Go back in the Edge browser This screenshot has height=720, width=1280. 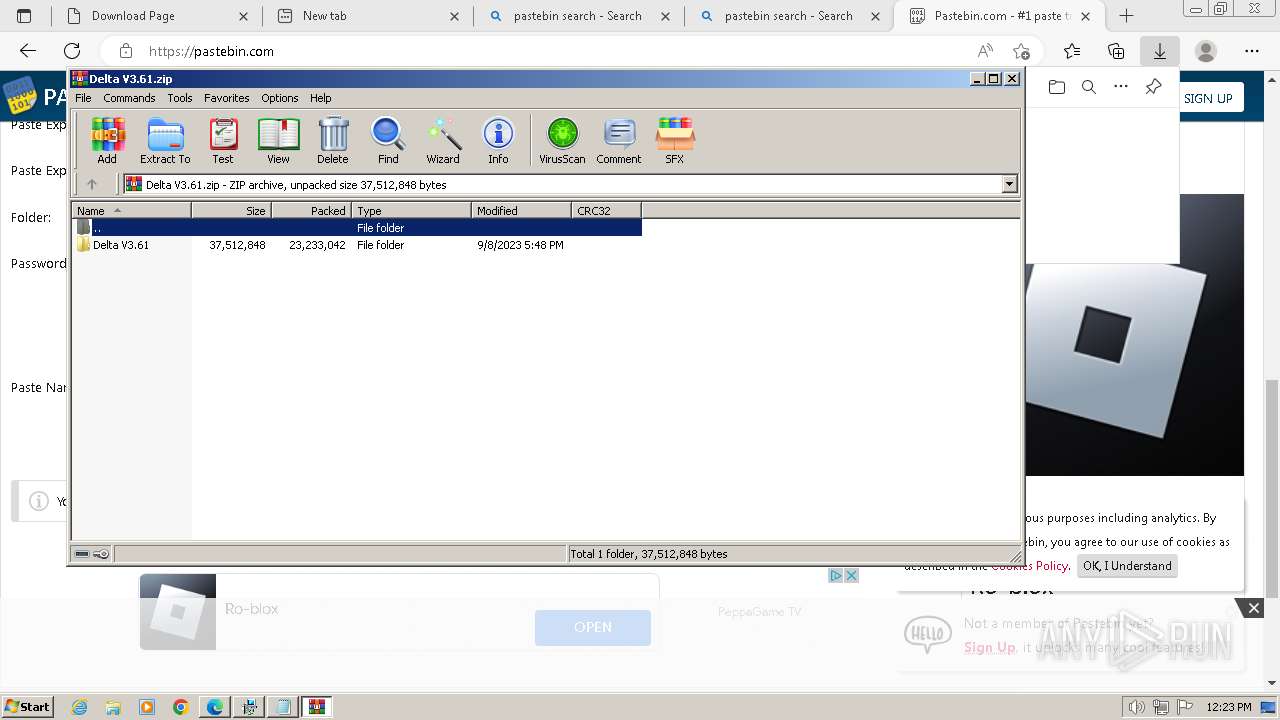click(28, 51)
